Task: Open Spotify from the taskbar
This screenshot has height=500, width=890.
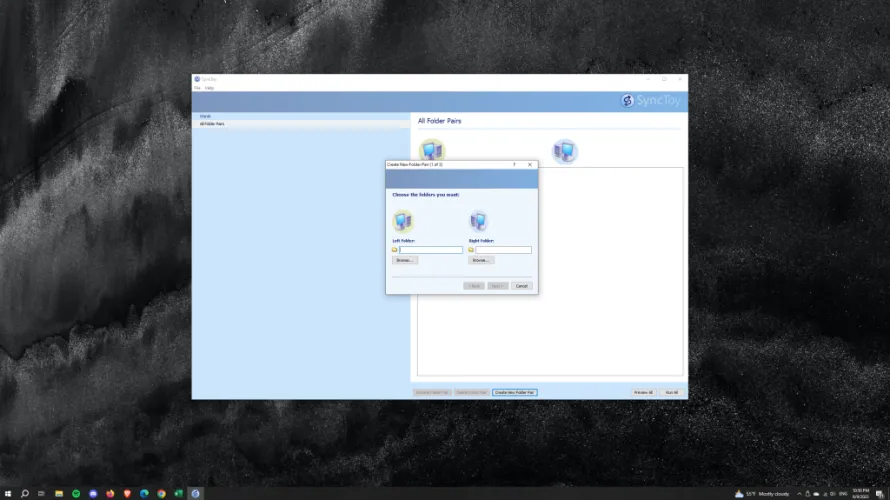Action: coord(76,493)
